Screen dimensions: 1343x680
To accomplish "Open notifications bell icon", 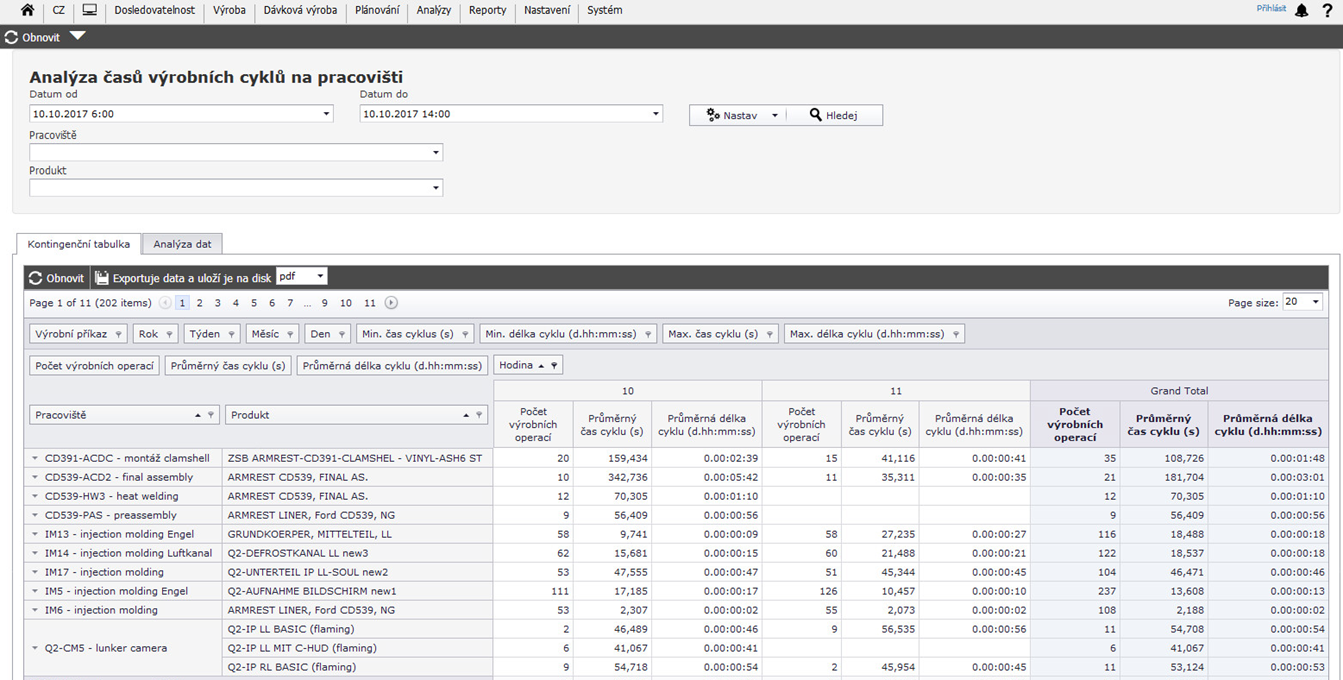I will coord(1301,11).
